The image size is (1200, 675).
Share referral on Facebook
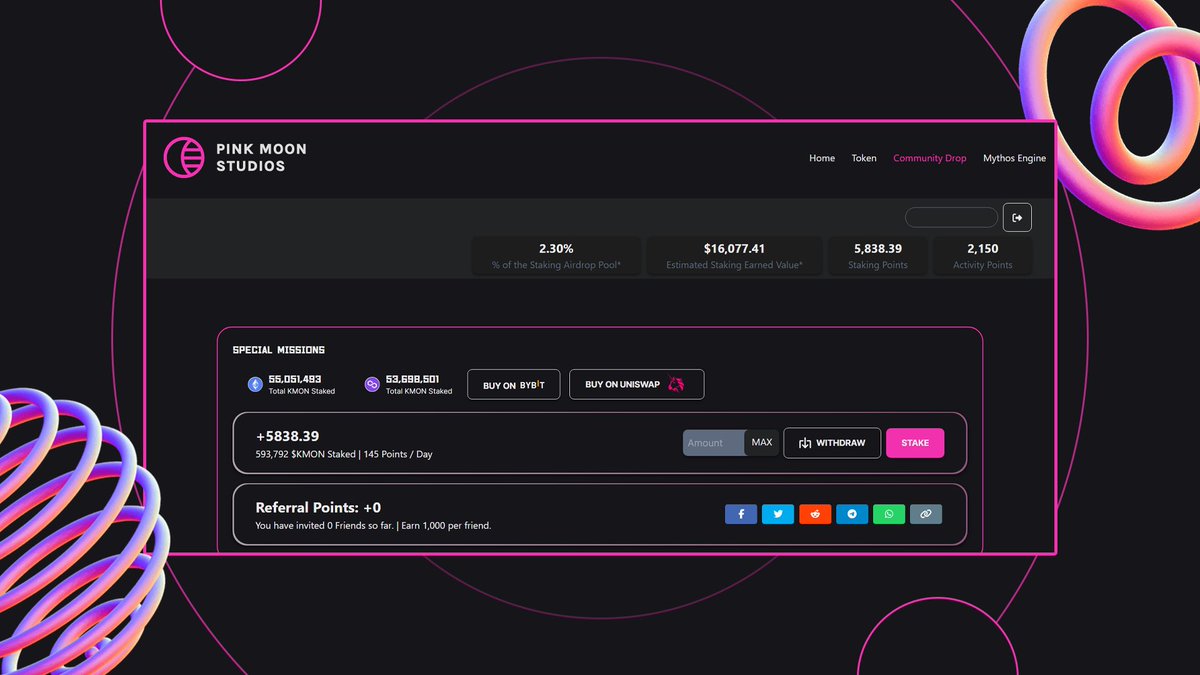tap(741, 514)
